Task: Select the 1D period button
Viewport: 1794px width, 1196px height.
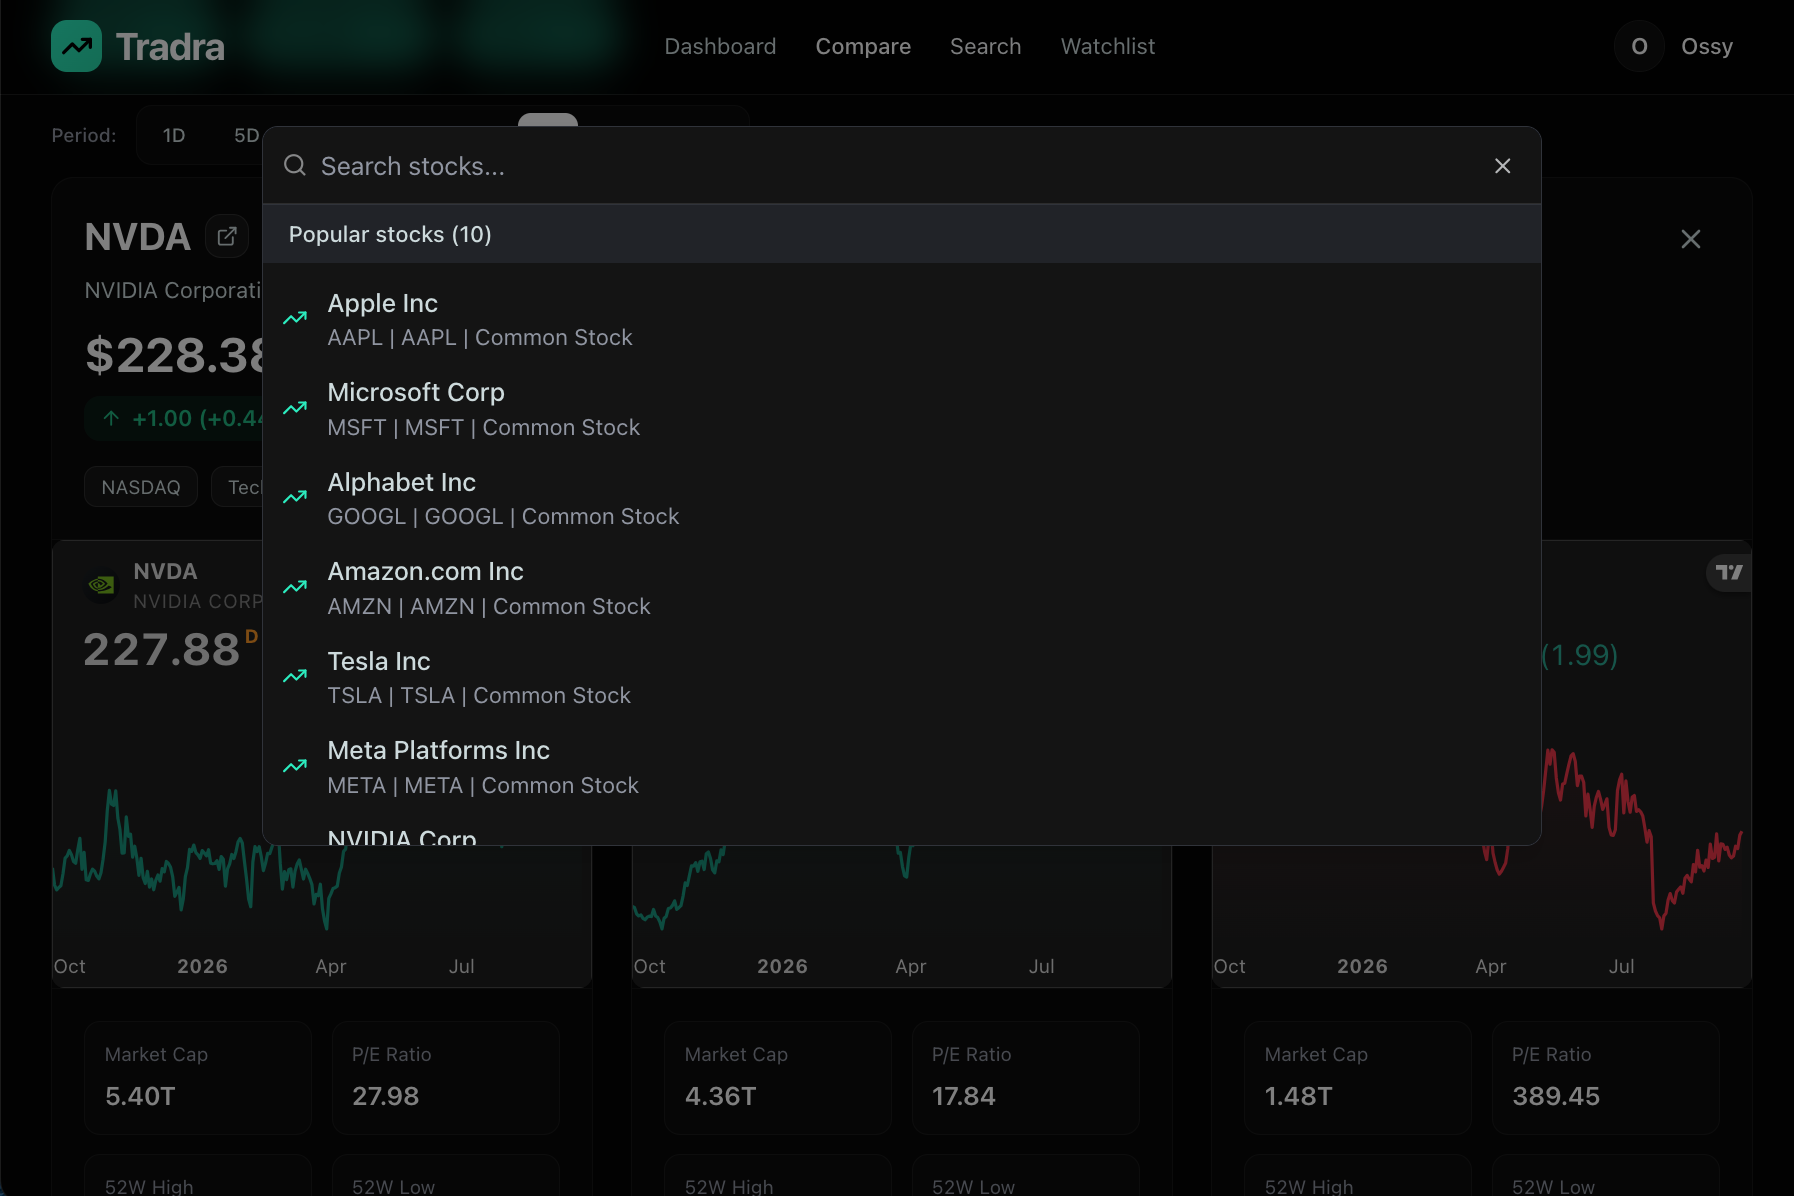Action: click(x=174, y=135)
